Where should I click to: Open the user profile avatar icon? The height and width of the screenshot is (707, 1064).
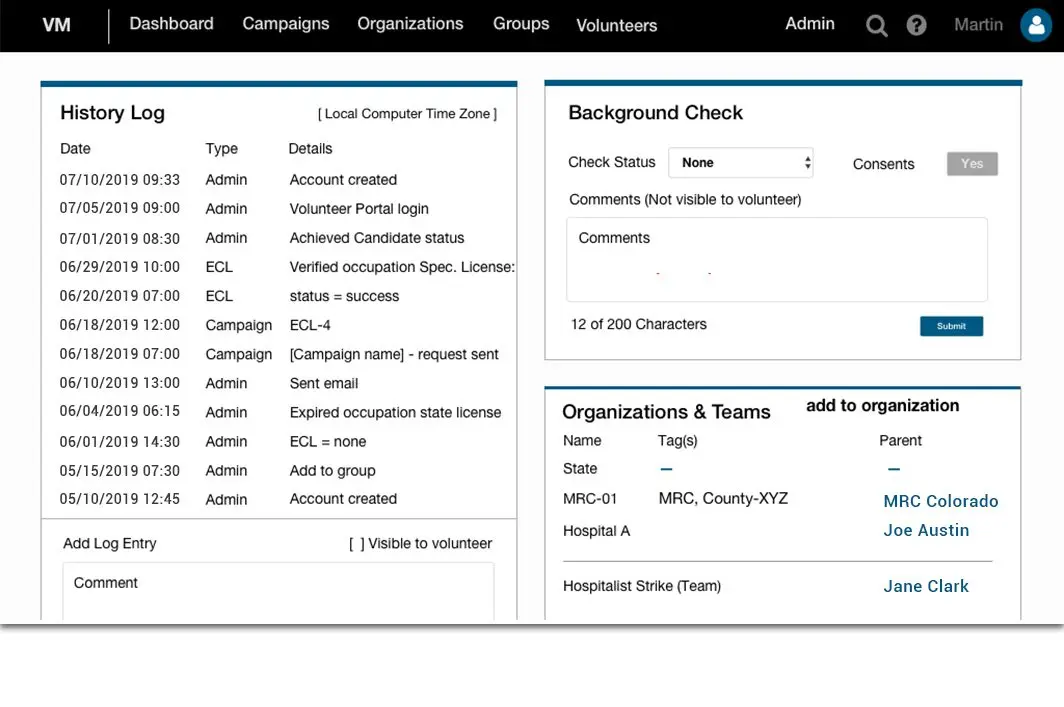pos(1036,25)
